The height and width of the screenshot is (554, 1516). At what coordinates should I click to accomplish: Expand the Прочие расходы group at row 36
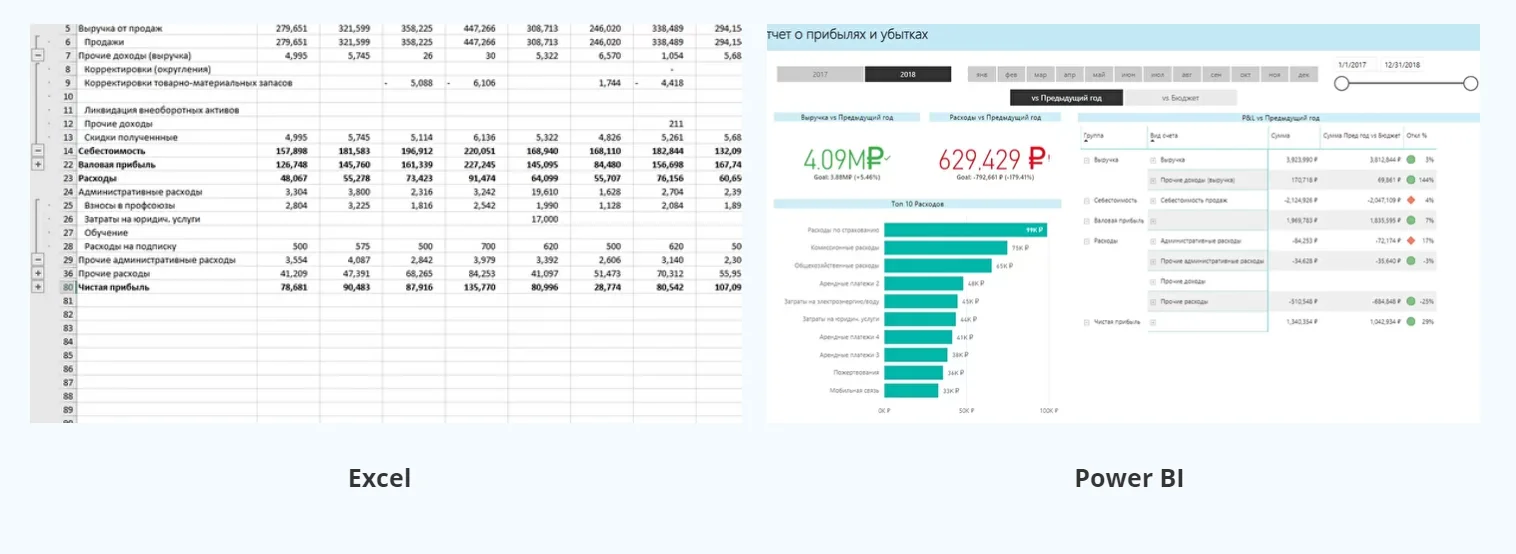(x=38, y=273)
